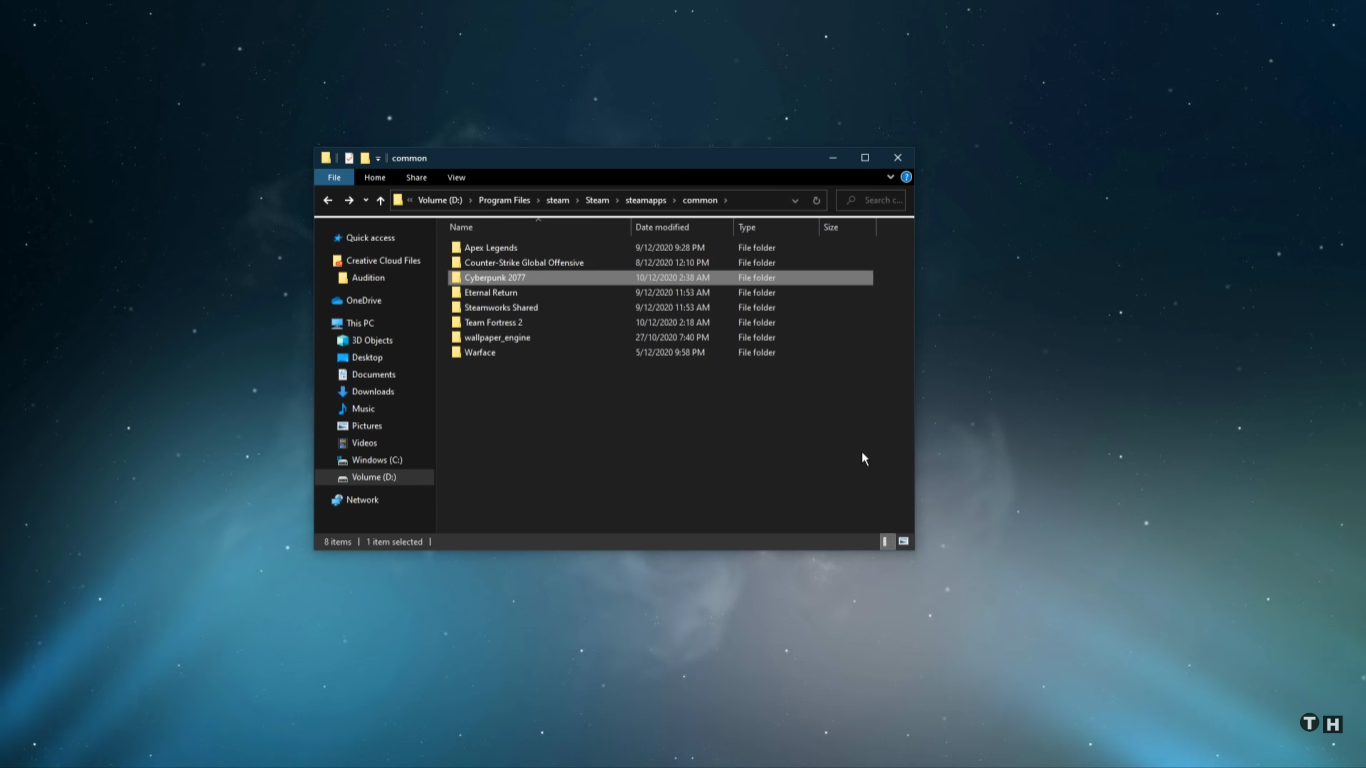Image resolution: width=1366 pixels, height=768 pixels.
Task: Click the Search common input field
Action: (871, 200)
